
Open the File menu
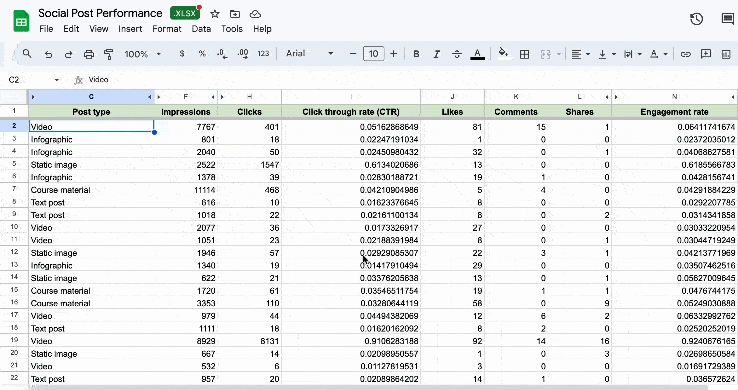46,29
